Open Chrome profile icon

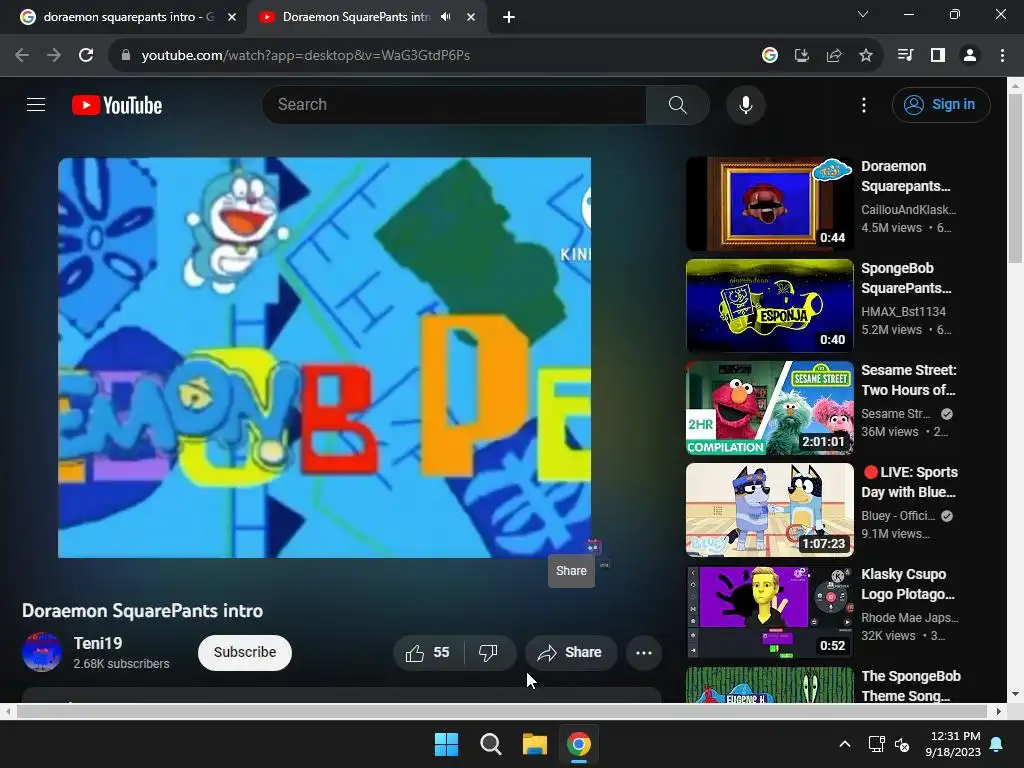[x=970, y=56]
